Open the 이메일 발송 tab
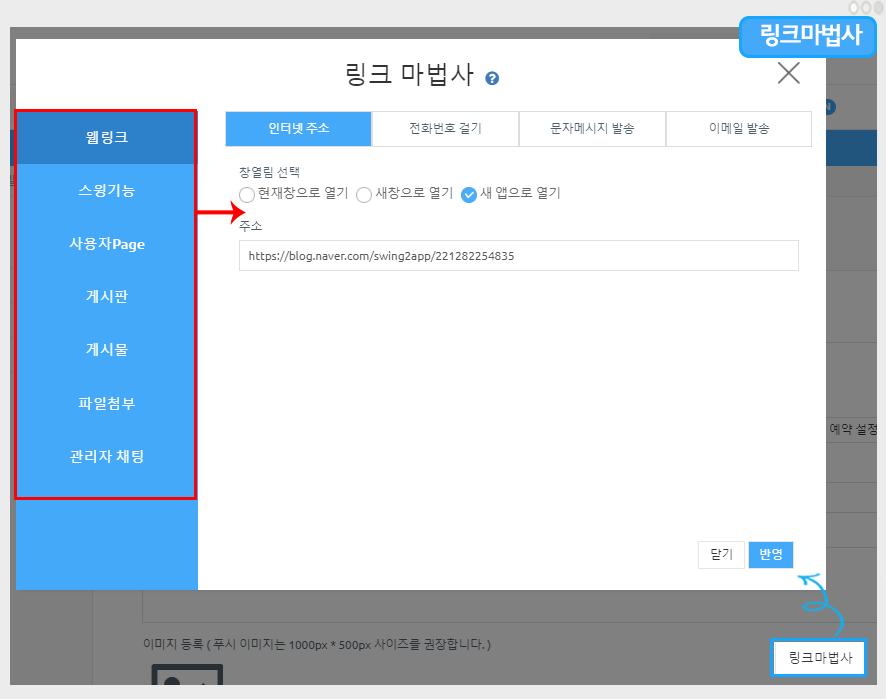The height and width of the screenshot is (699, 886). 738,129
